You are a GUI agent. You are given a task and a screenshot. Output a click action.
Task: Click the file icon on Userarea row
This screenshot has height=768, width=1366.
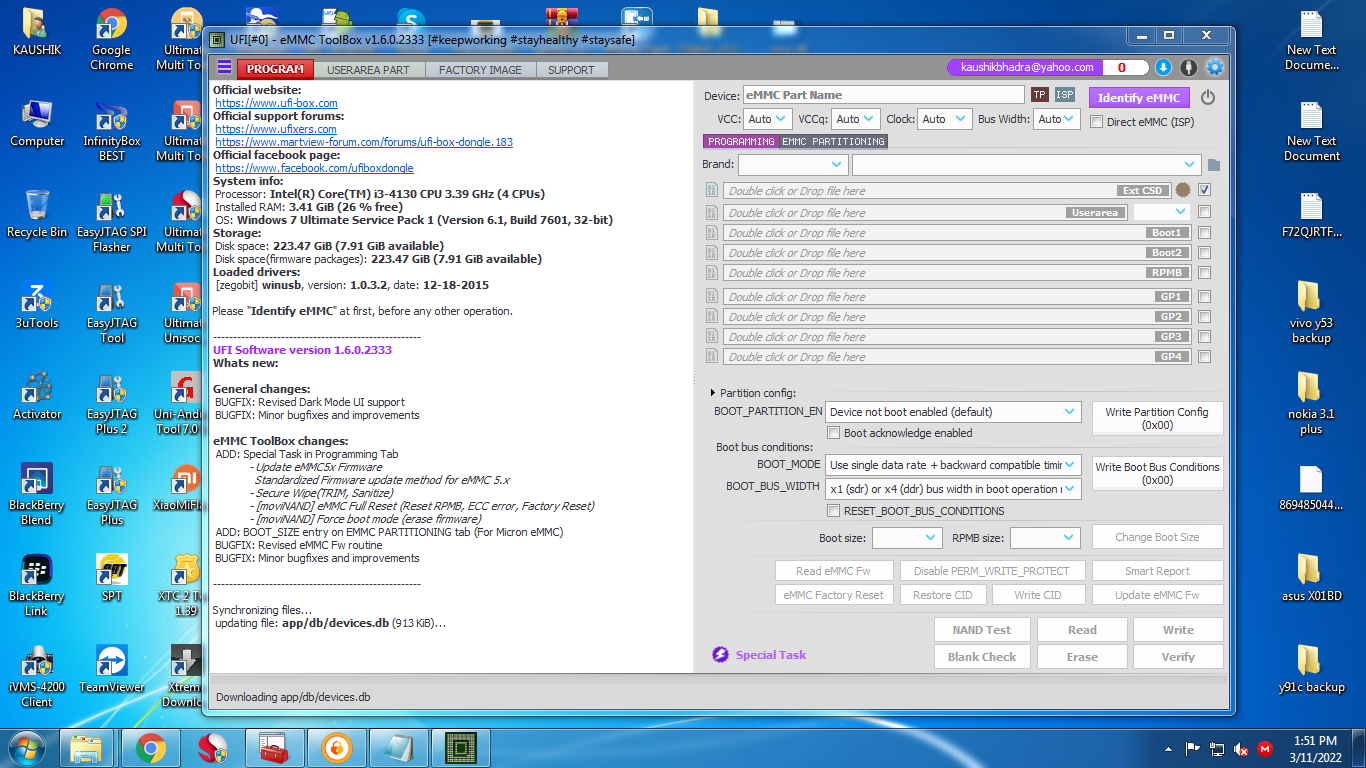(x=712, y=212)
